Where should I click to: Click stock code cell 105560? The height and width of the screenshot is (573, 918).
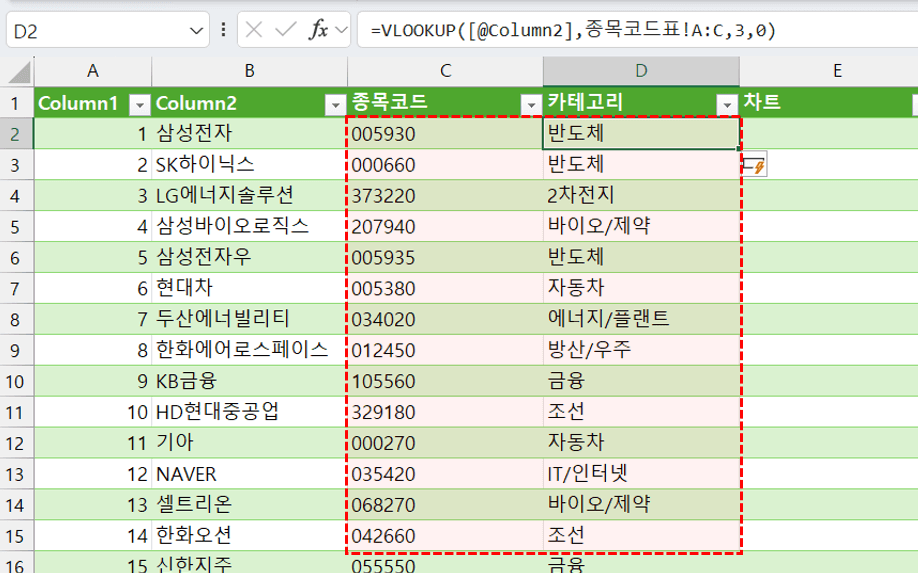click(x=446, y=382)
